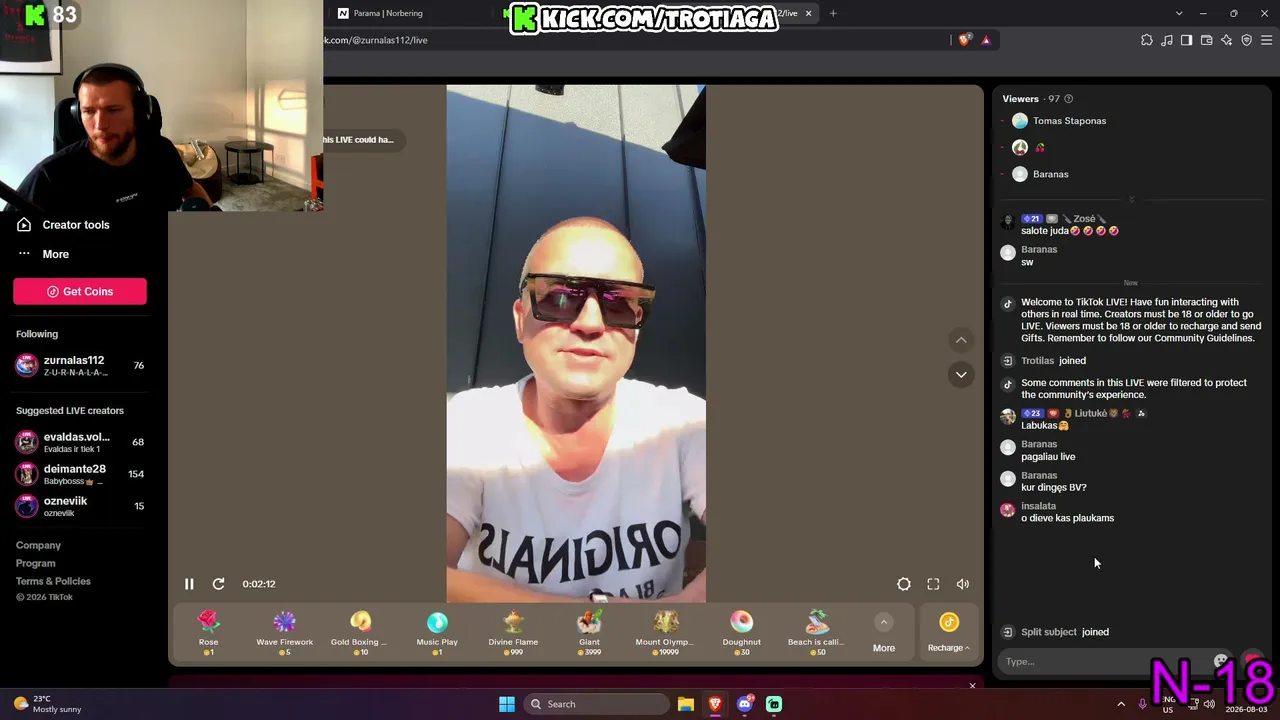1280x720 pixels.
Task: Expand the viewers list with the double chevron
Action: click(1131, 200)
